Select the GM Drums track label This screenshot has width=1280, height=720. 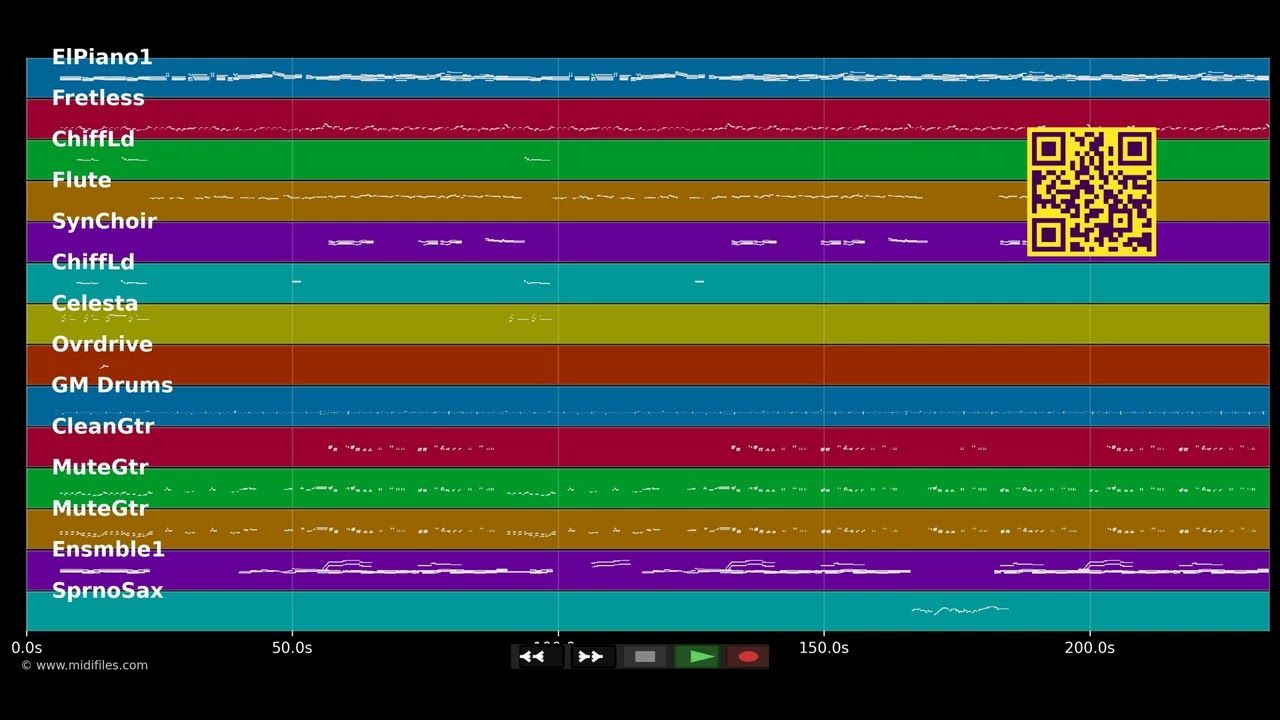point(112,385)
